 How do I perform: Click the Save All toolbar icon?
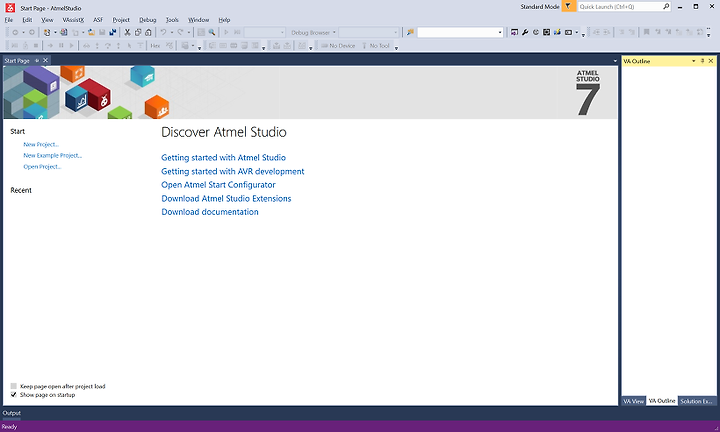pyautogui.click(x=112, y=33)
